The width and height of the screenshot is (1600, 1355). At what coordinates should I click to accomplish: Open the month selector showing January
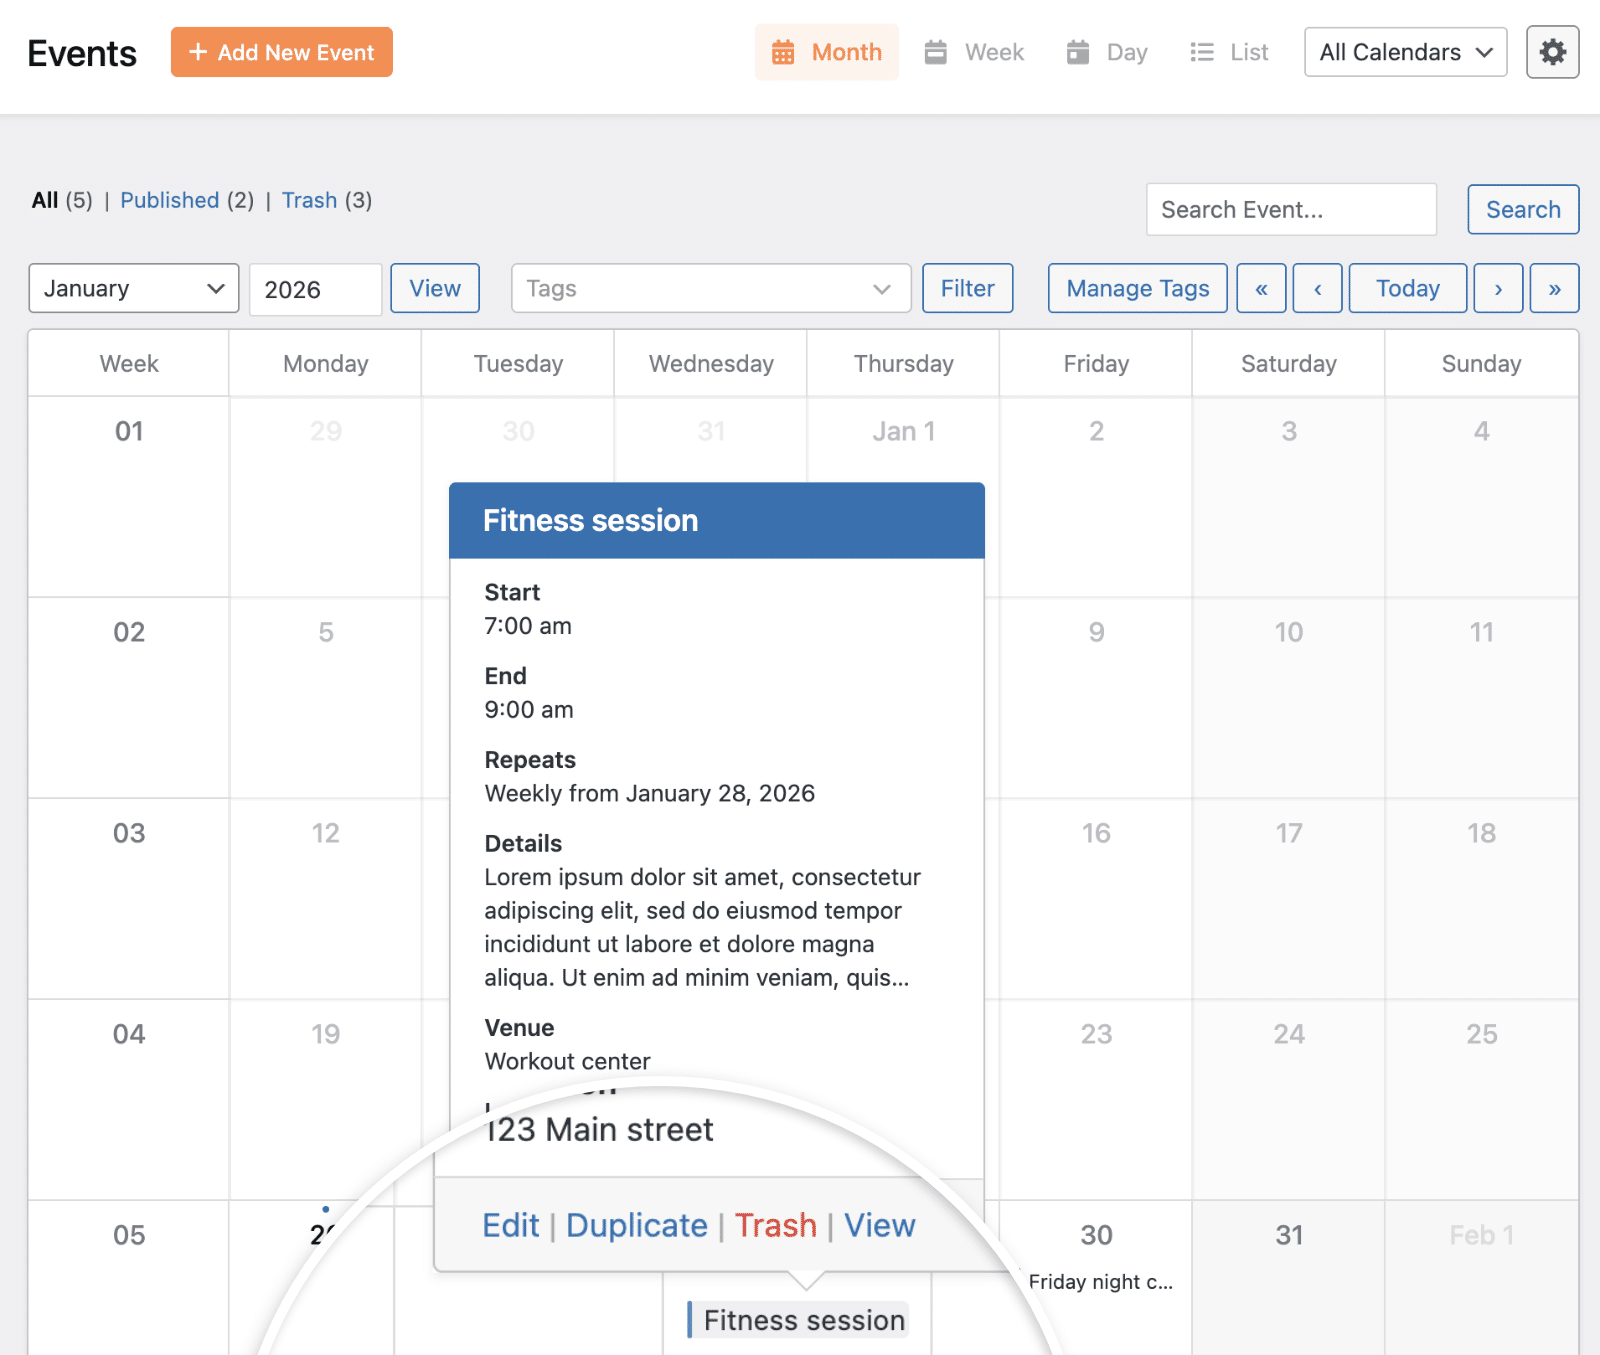pos(133,288)
